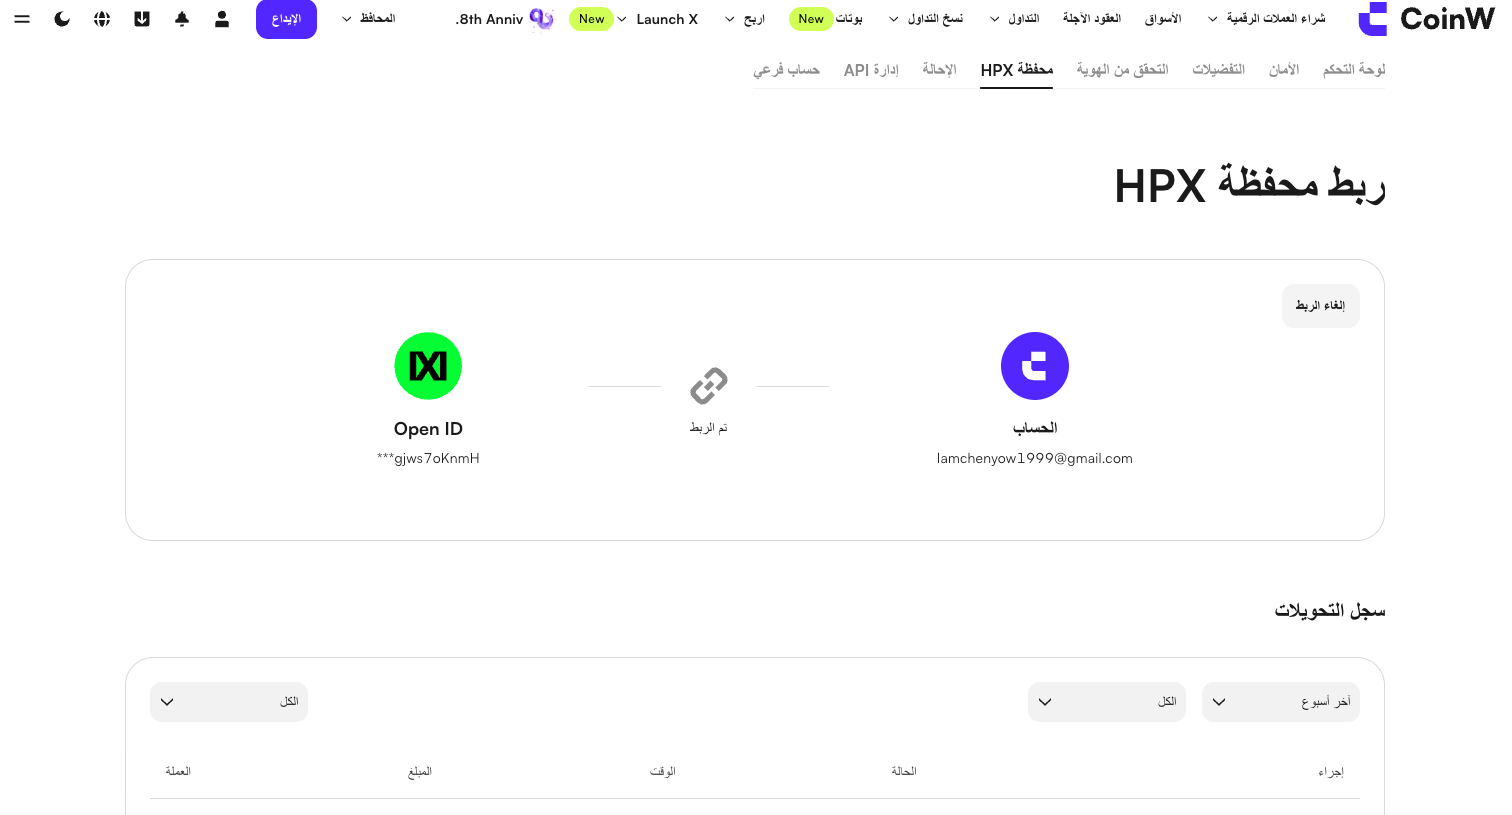This screenshot has width=1512, height=815.
Task: Expand the المحافظ wallets dropdown
Action: click(x=368, y=19)
